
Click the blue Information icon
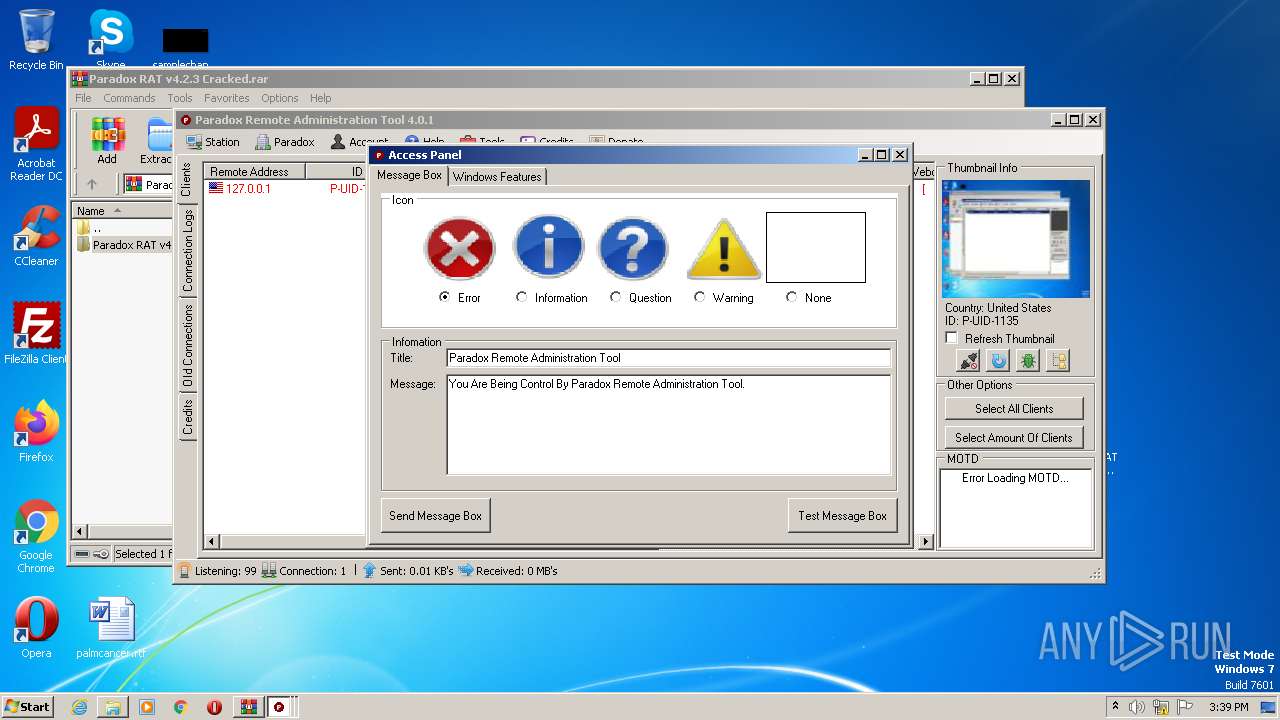[548, 247]
